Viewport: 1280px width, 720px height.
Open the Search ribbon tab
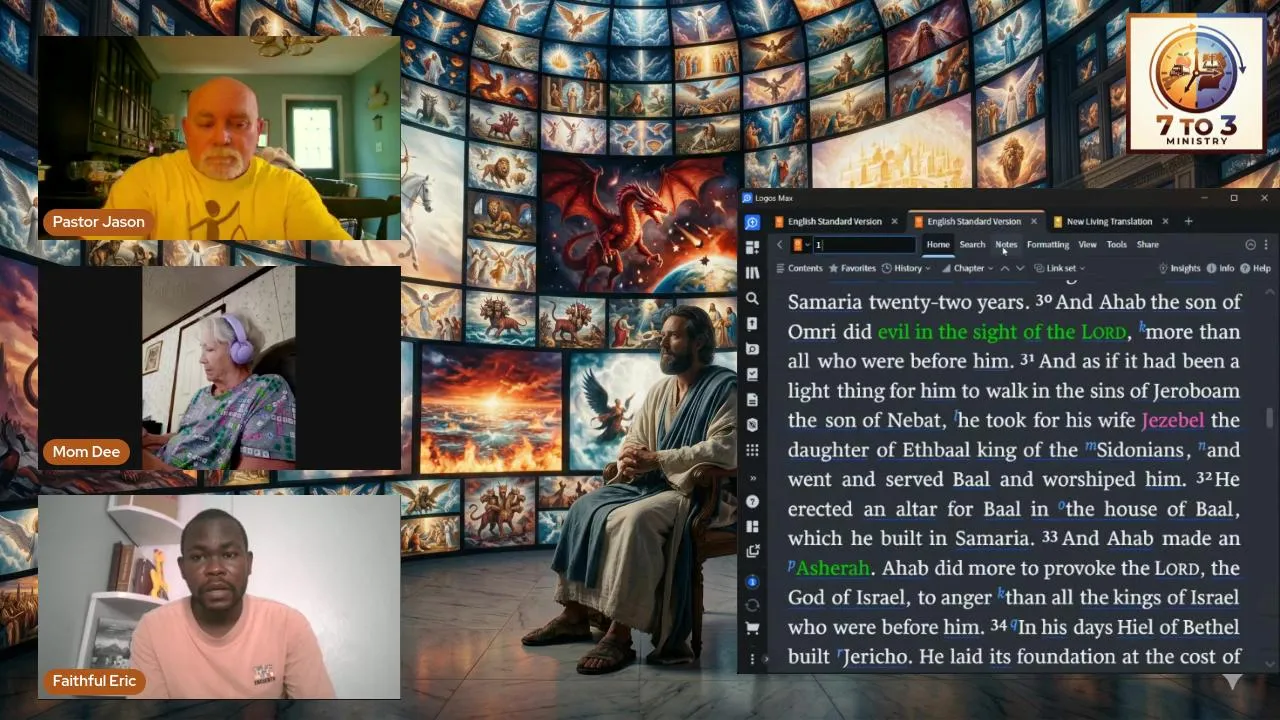pyautogui.click(x=972, y=245)
